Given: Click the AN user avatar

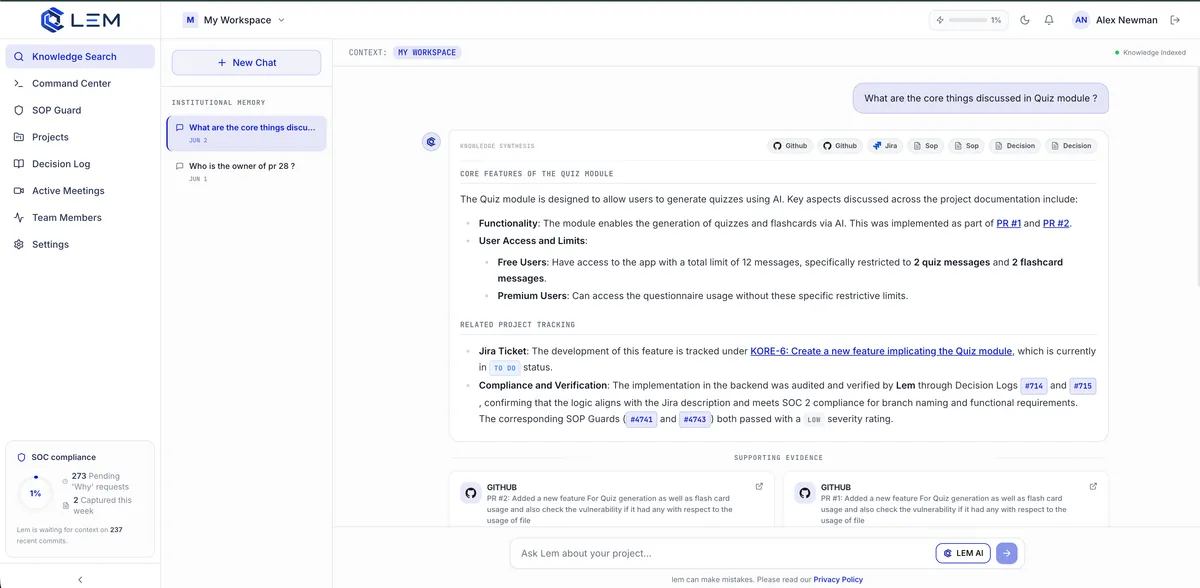Looking at the screenshot, I should click(x=1081, y=20).
